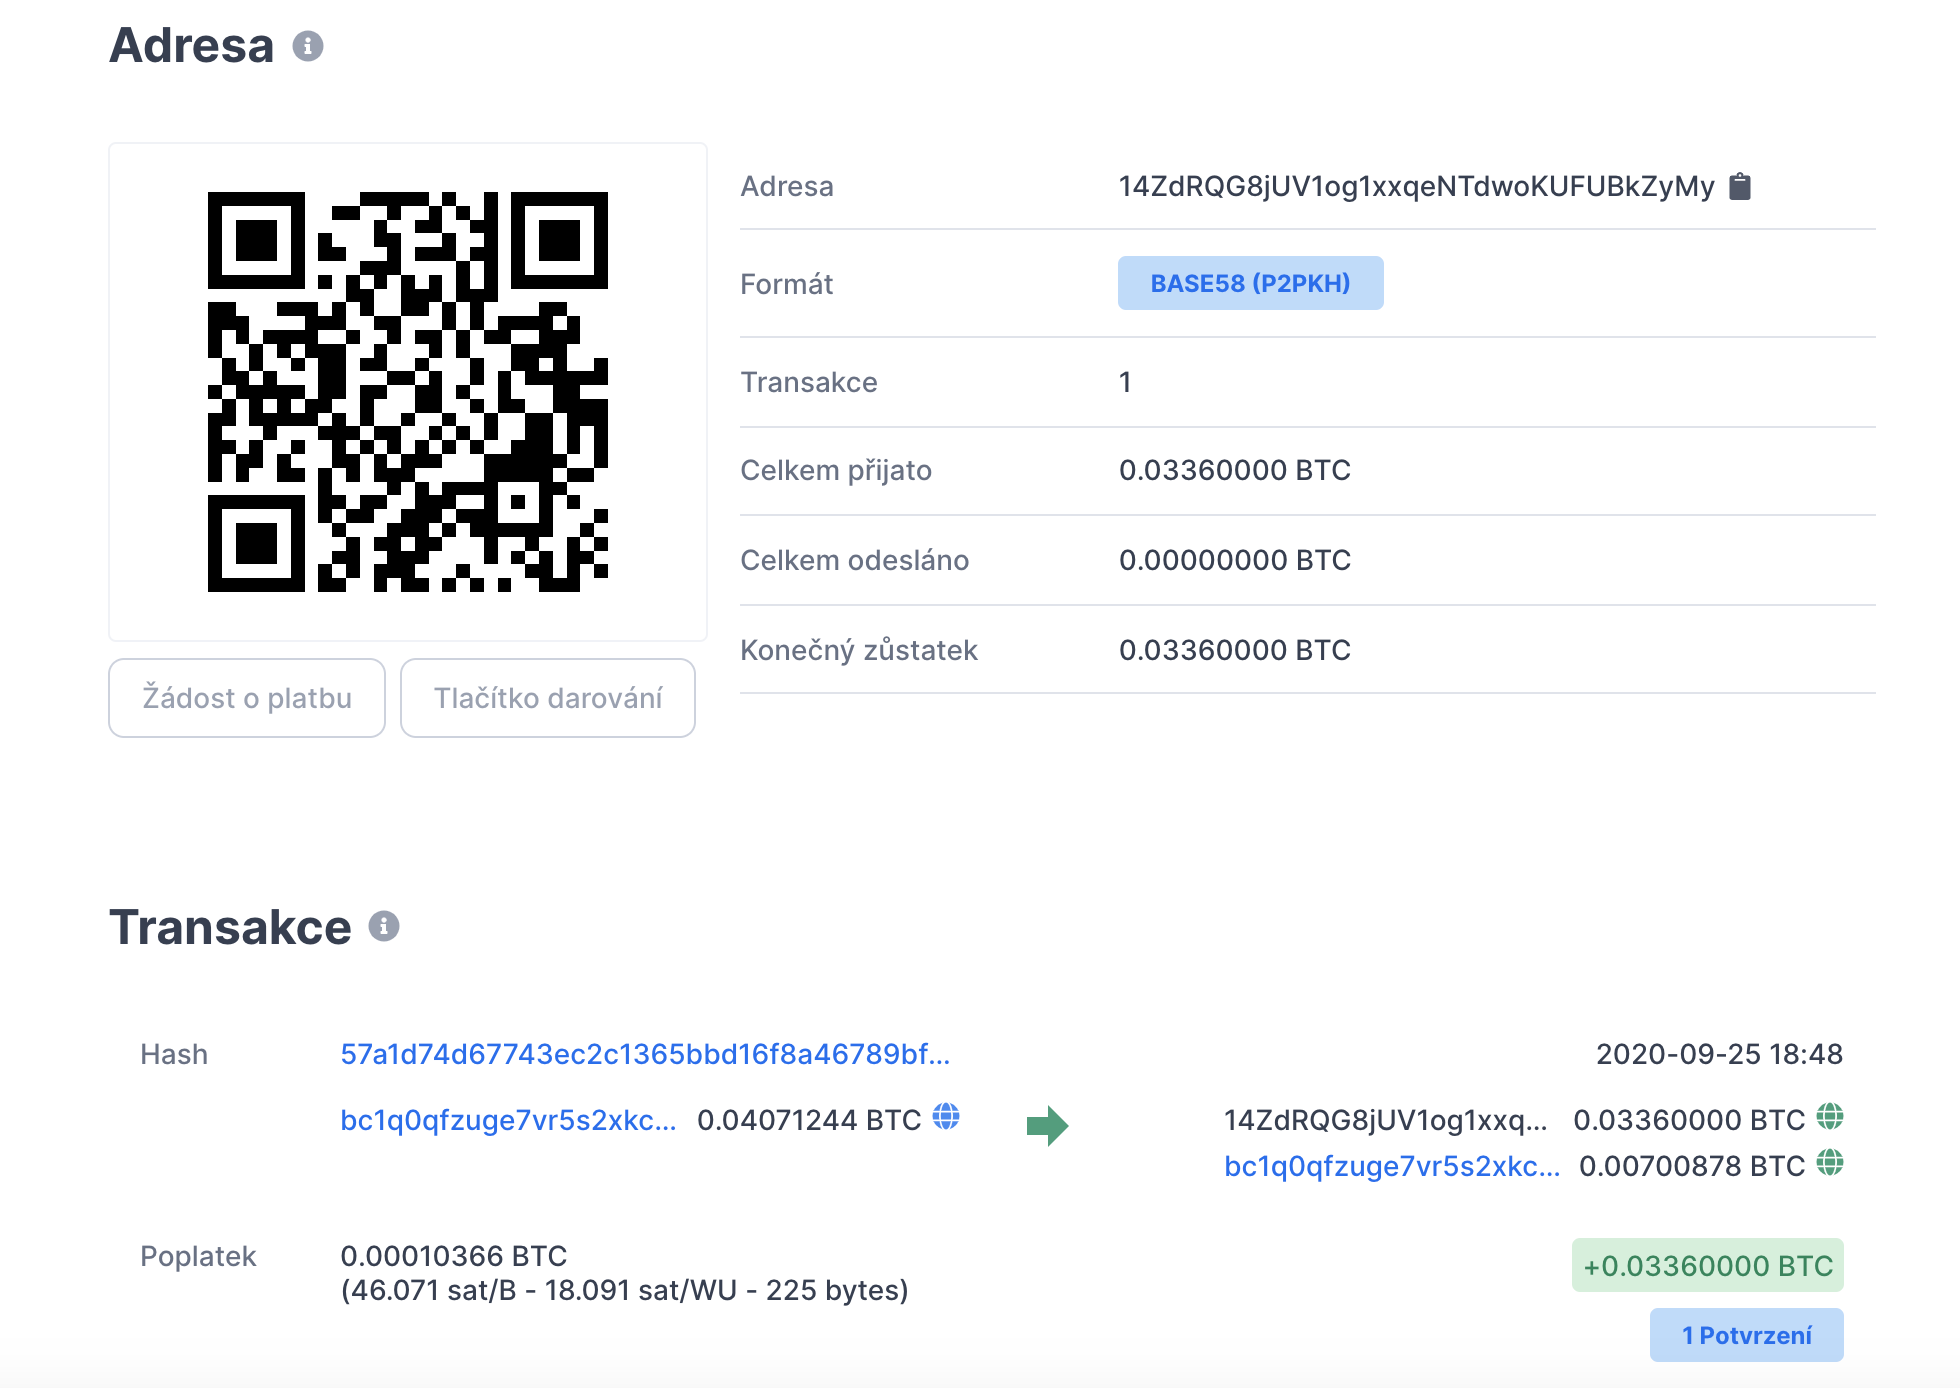Copy the address with the clipboard icon
Screen dimensions: 1960x1388
[1740, 186]
